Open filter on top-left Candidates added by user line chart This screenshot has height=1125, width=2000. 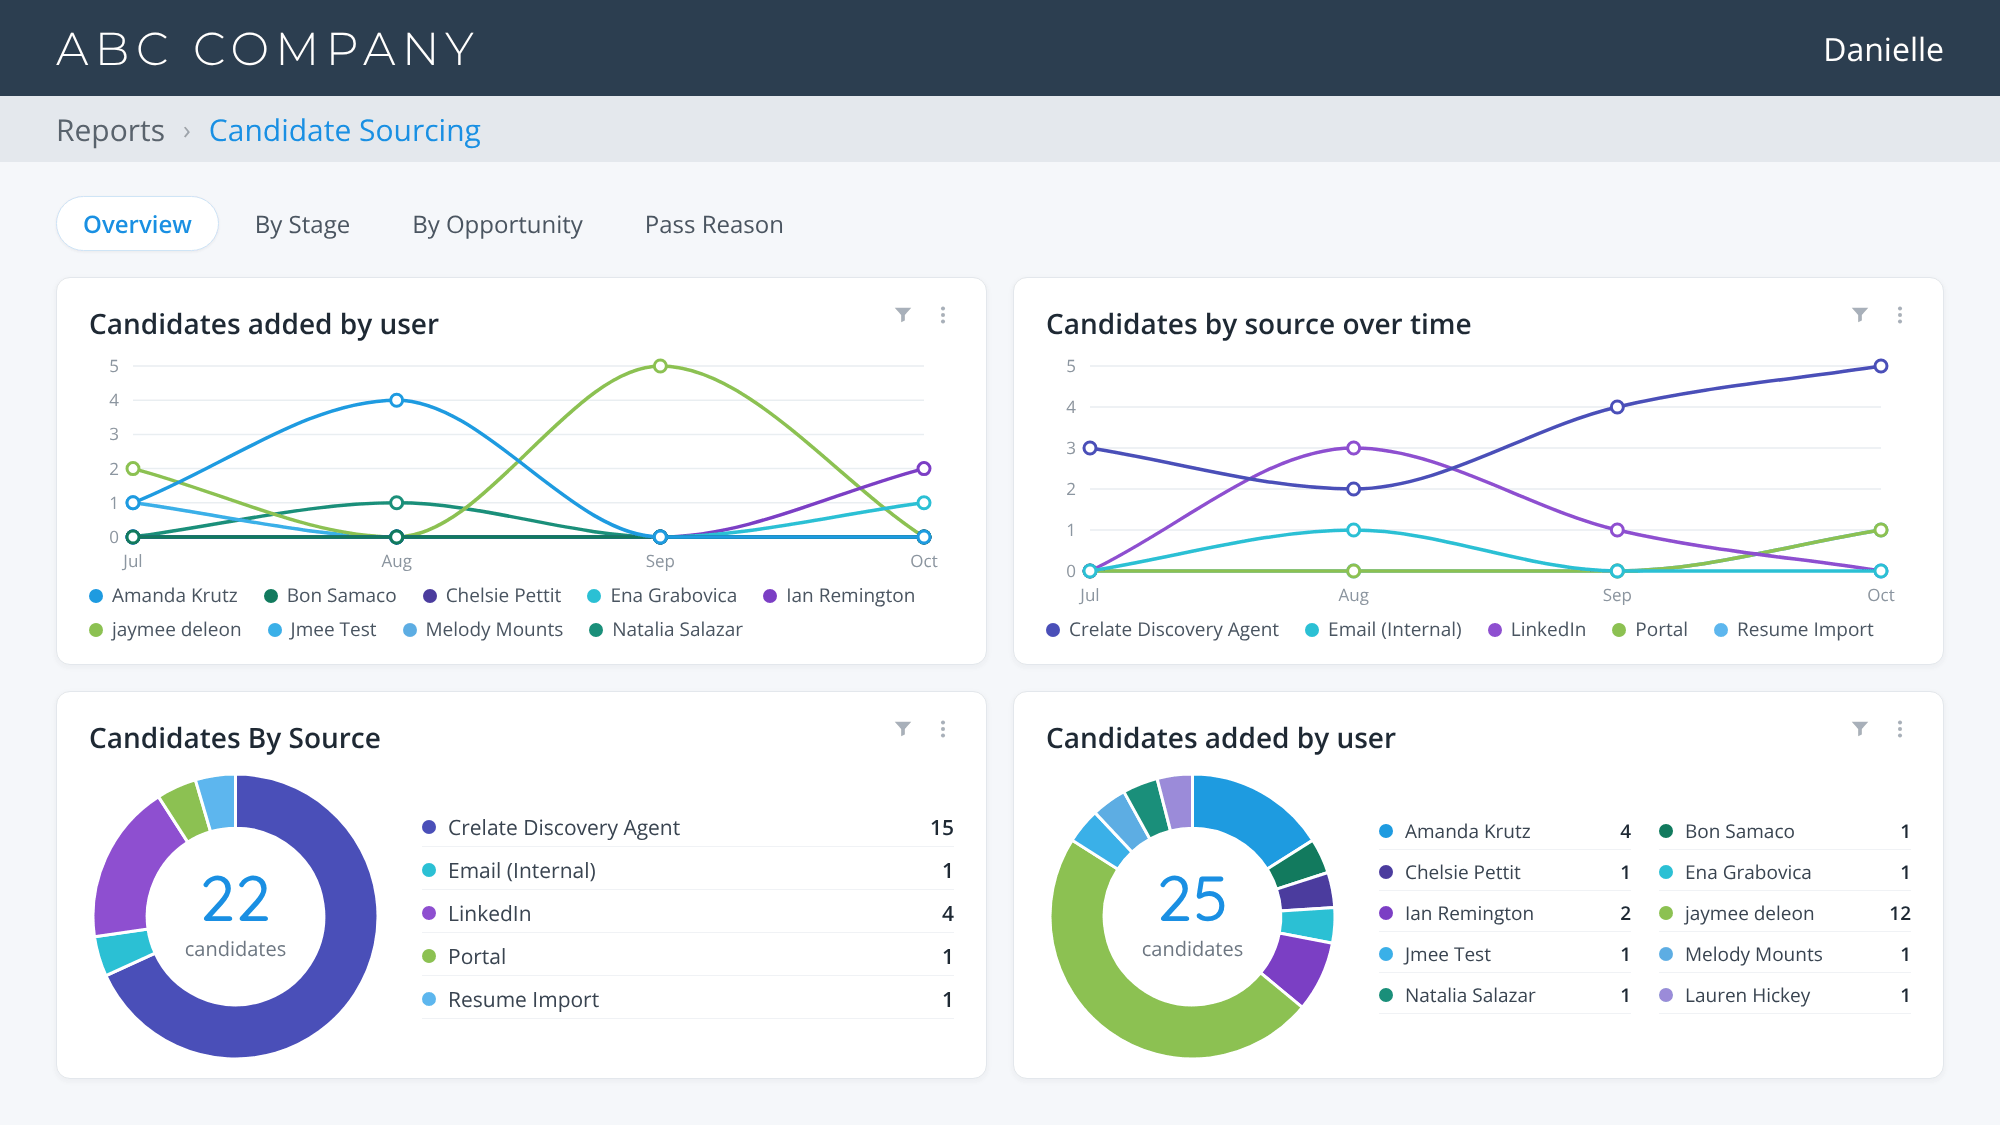click(x=903, y=315)
